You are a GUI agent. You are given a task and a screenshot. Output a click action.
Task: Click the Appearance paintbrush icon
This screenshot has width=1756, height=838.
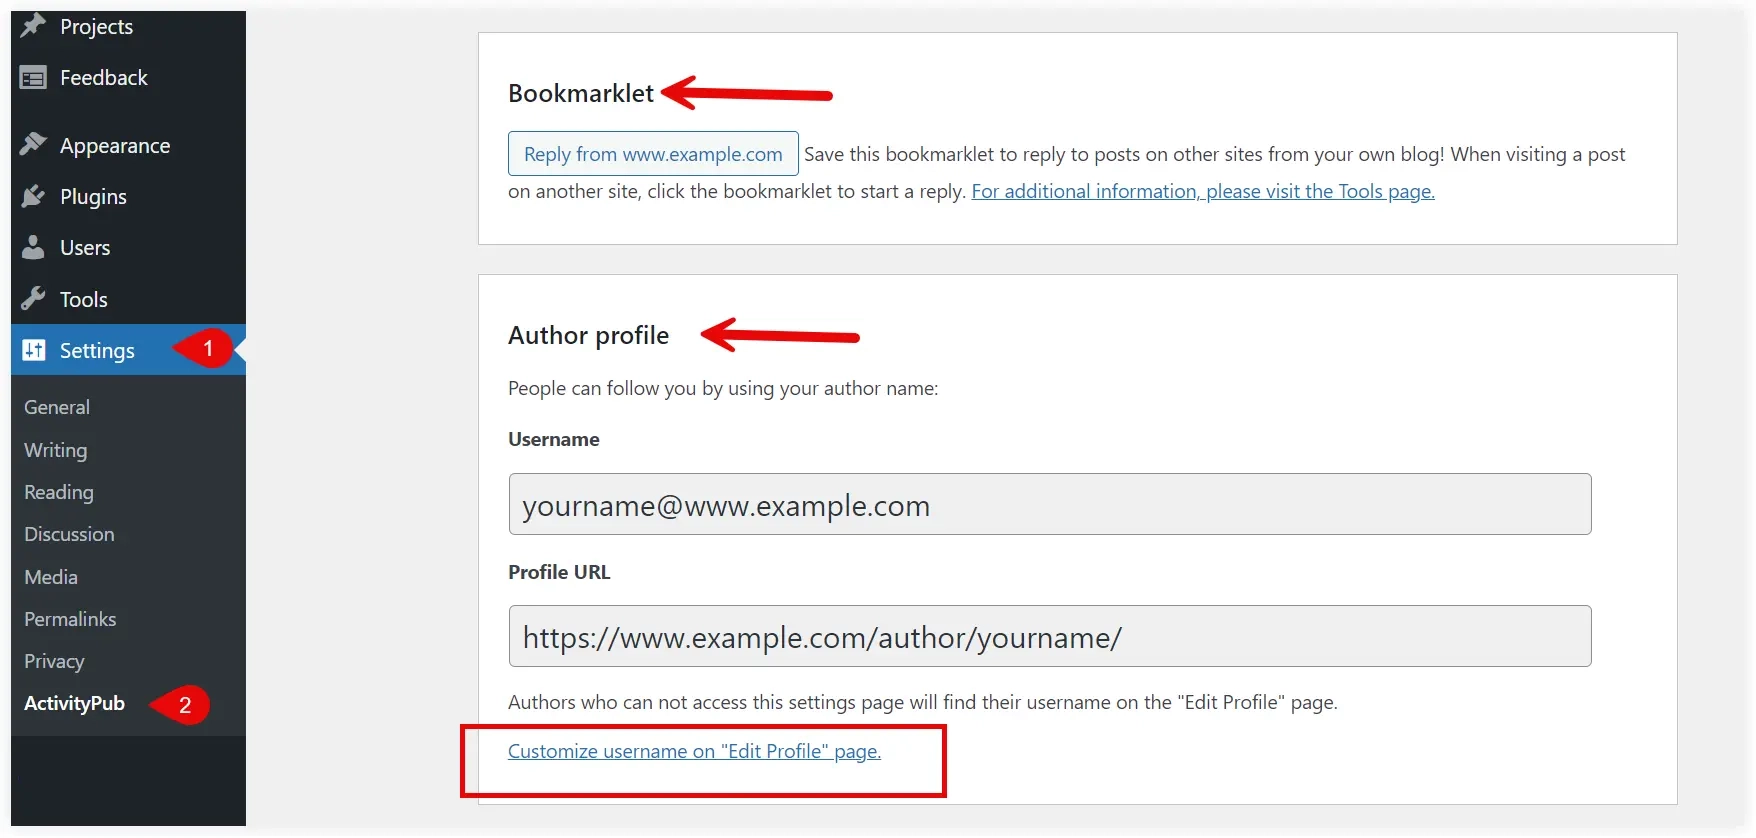(x=33, y=145)
